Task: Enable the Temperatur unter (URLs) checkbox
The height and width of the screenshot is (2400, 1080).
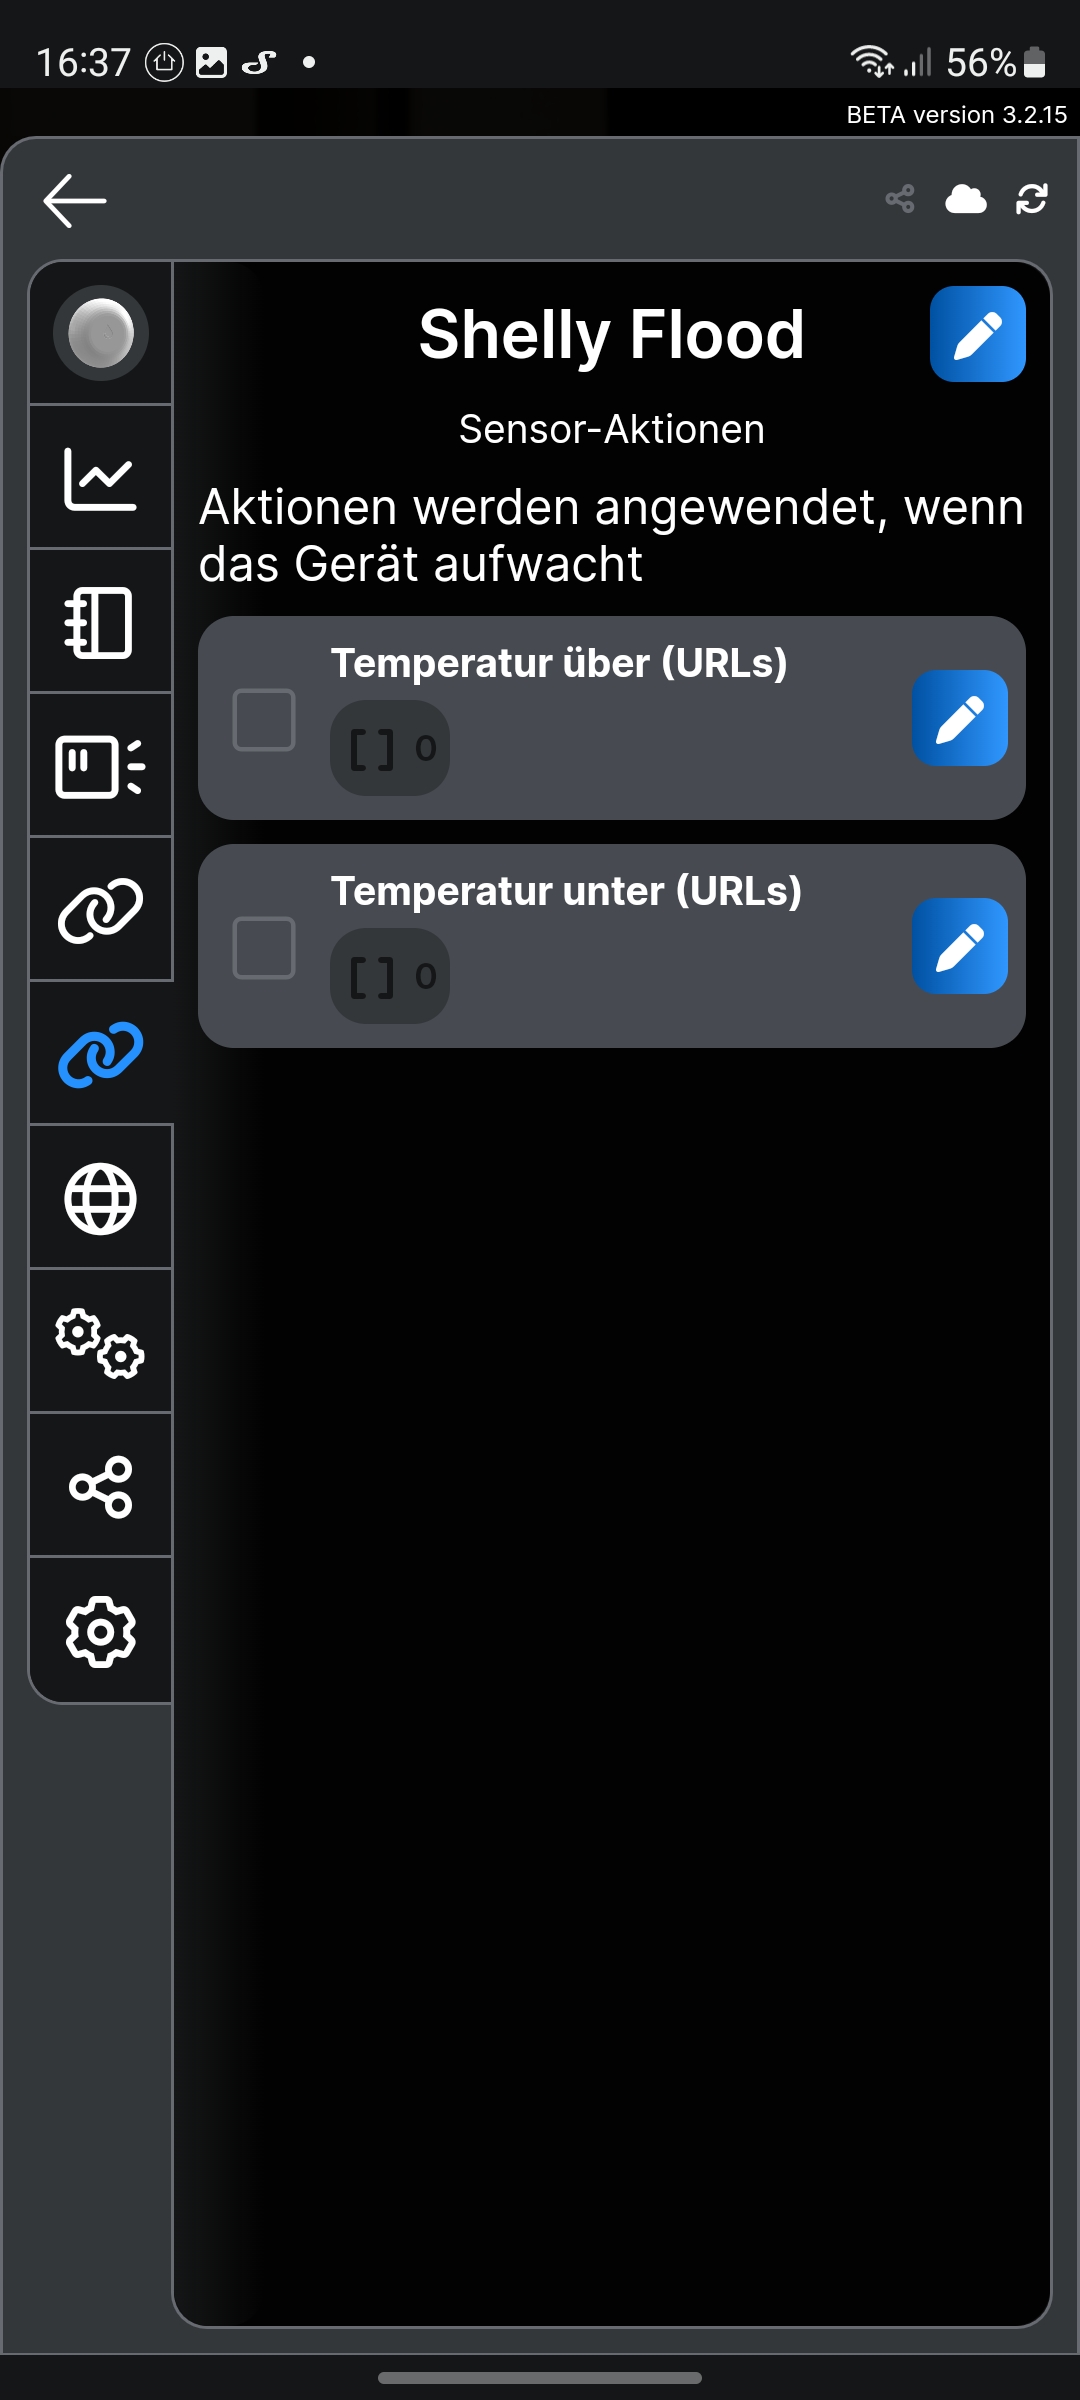Action: [x=264, y=947]
